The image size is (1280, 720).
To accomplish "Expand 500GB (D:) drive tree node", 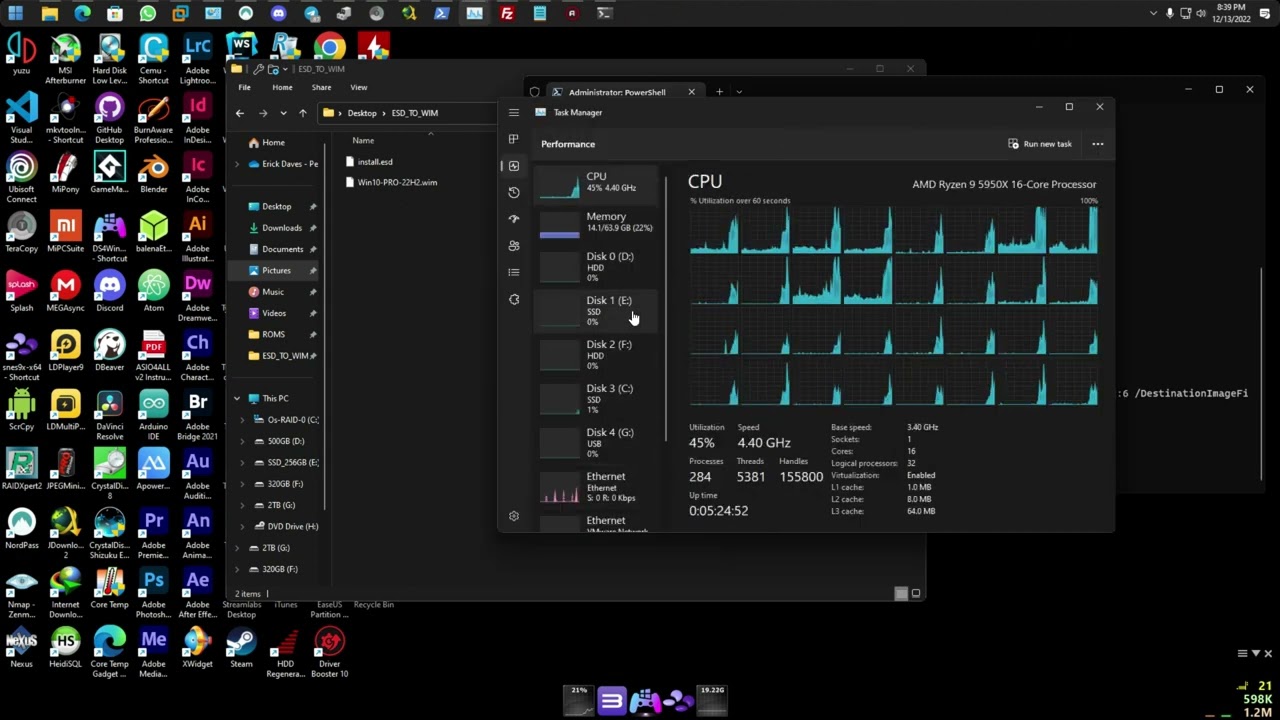I will coord(242,441).
